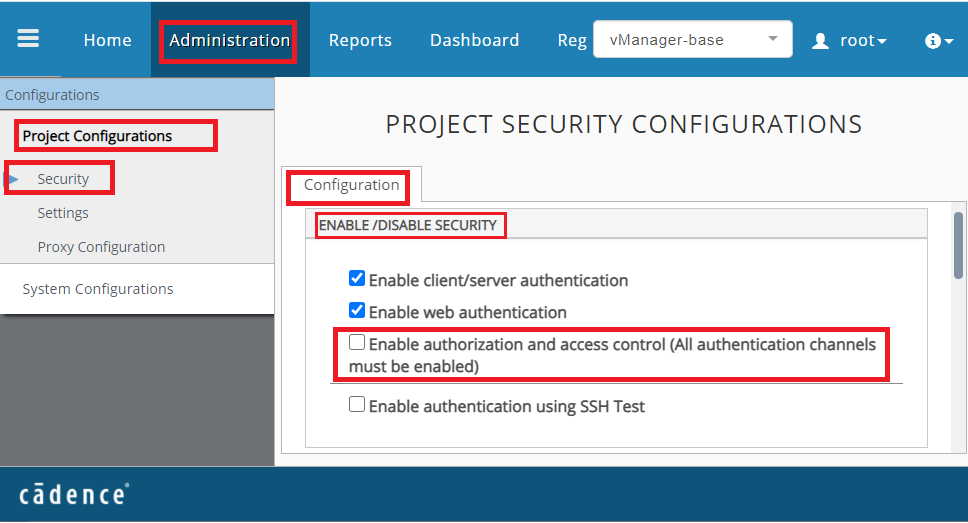
Task: Expand System Configurations section
Action: point(98,289)
